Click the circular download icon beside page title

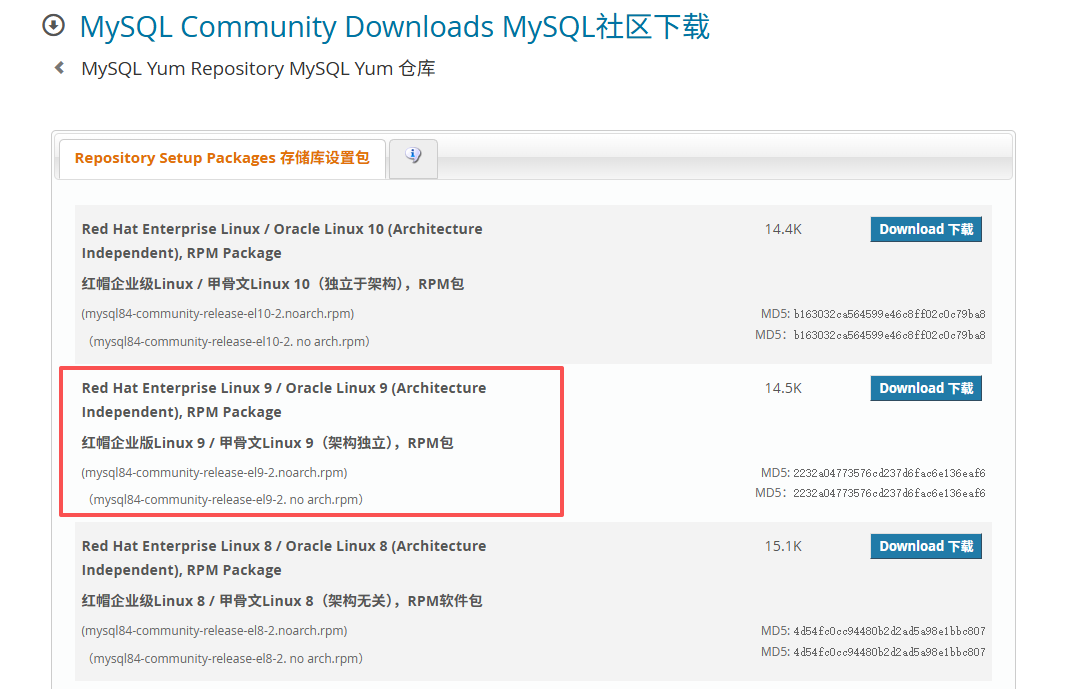tap(54, 25)
